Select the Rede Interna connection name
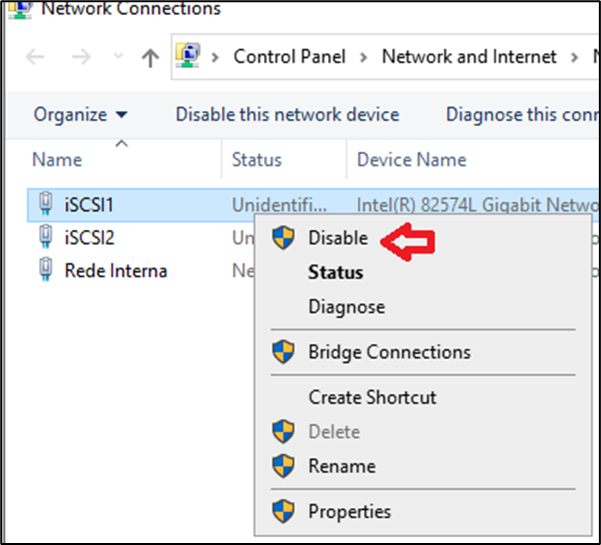This screenshot has width=601, height=545. pyautogui.click(x=116, y=270)
